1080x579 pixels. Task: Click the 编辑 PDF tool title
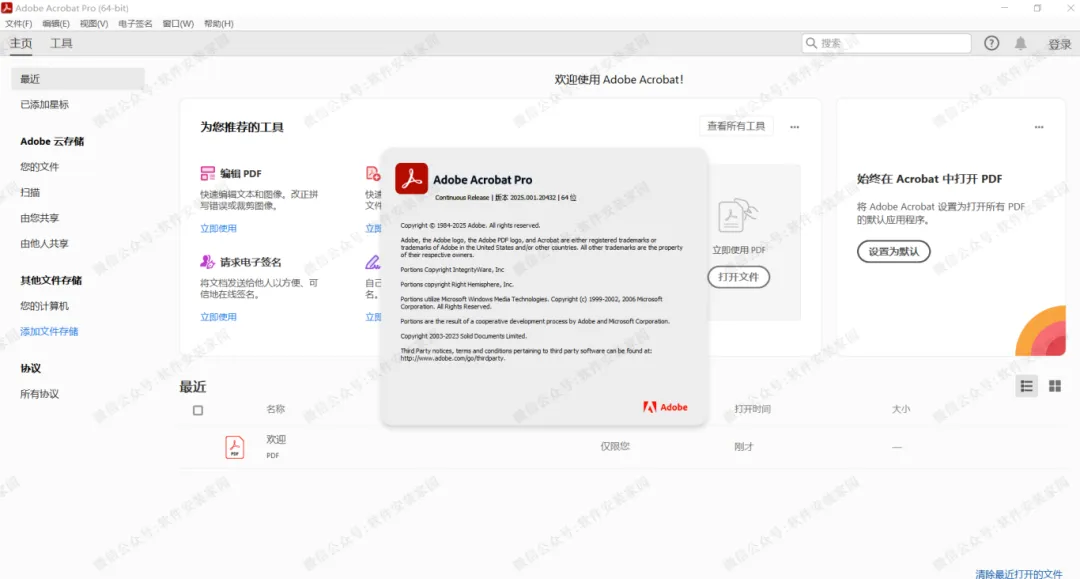[240, 173]
